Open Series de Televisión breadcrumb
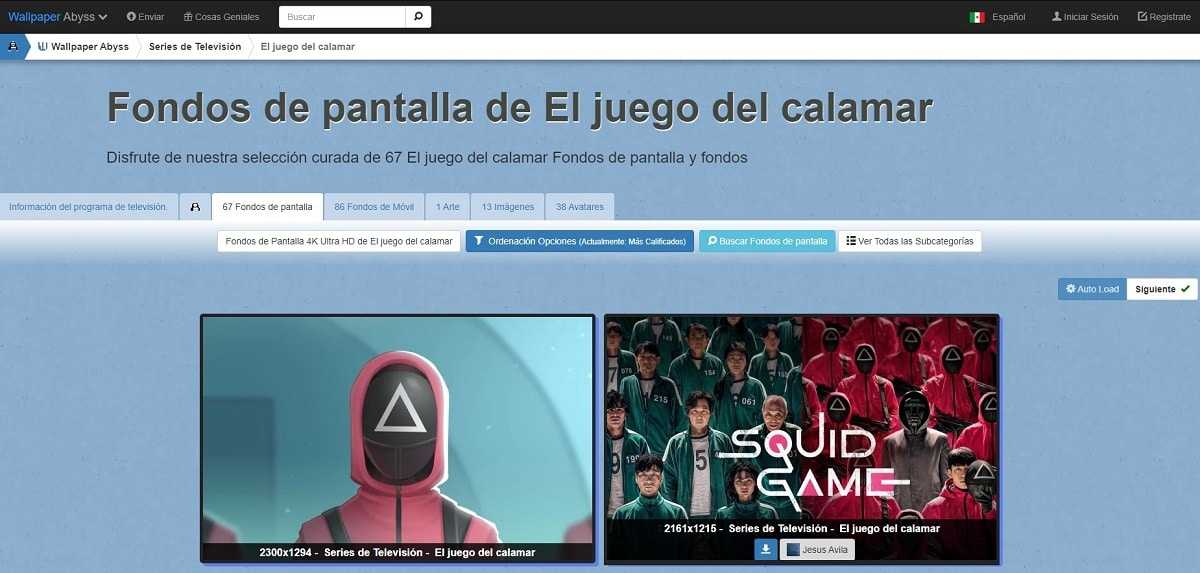The width and height of the screenshot is (1200, 573). pyautogui.click(x=195, y=46)
